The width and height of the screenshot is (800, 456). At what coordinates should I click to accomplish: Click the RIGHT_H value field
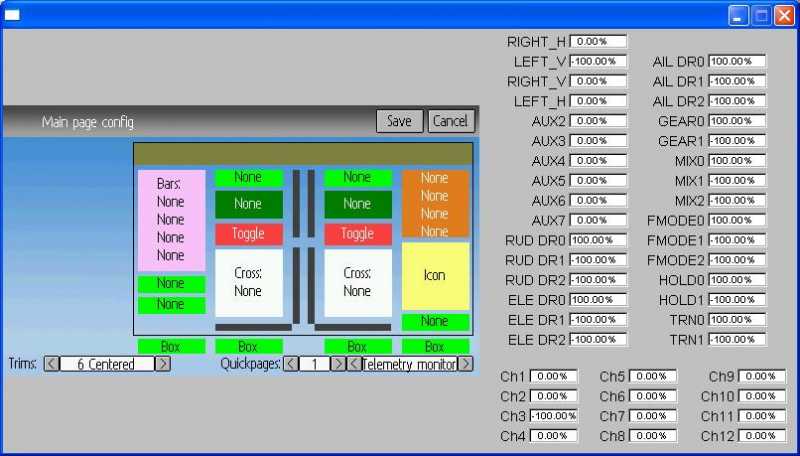coord(598,41)
